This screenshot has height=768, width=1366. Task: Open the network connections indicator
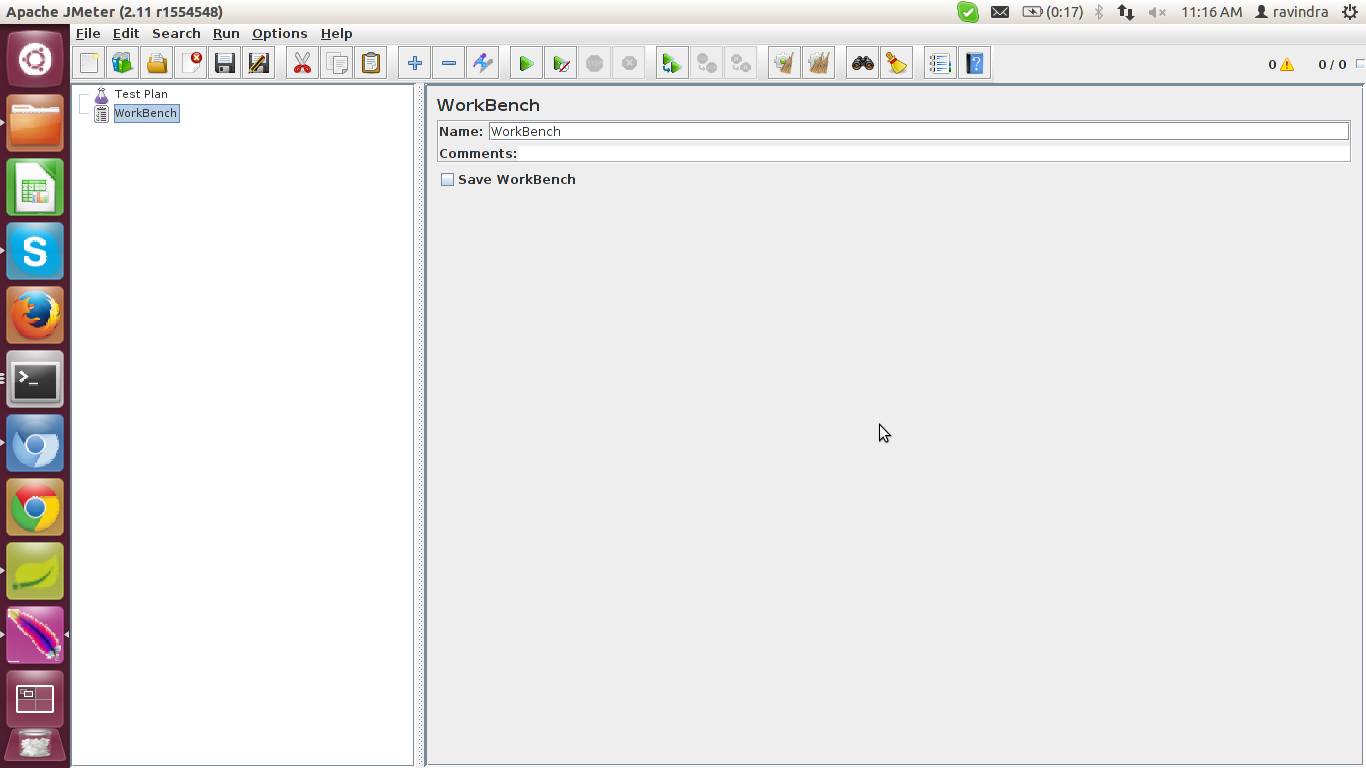click(x=1126, y=12)
